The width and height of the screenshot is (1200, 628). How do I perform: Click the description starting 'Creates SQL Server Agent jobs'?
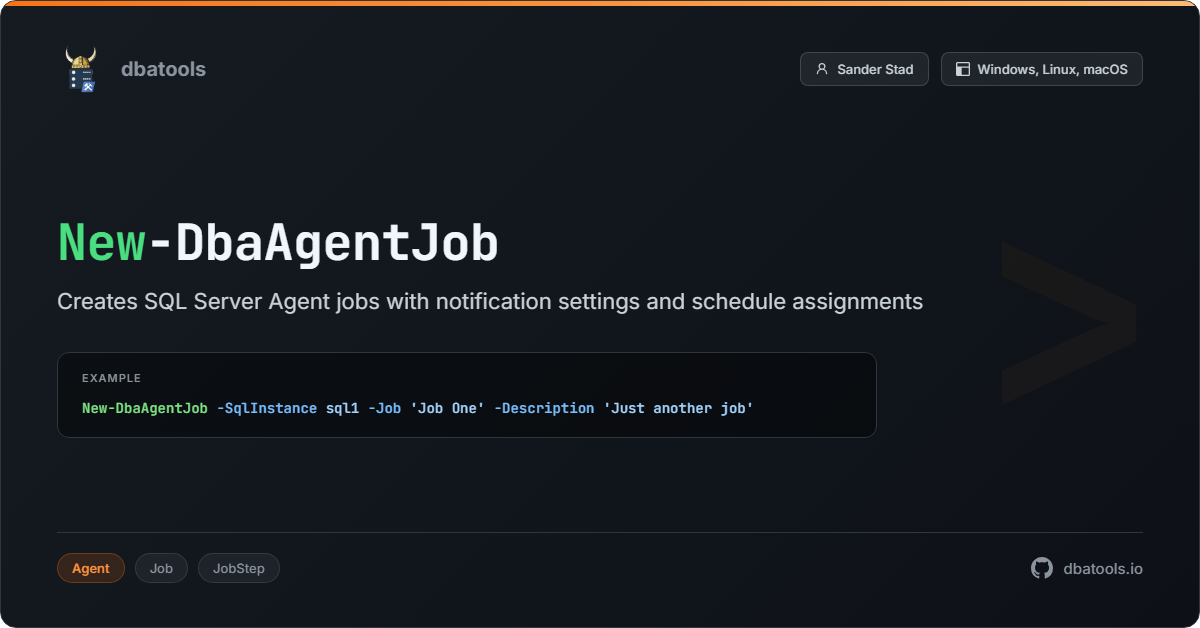pyautogui.click(x=490, y=301)
